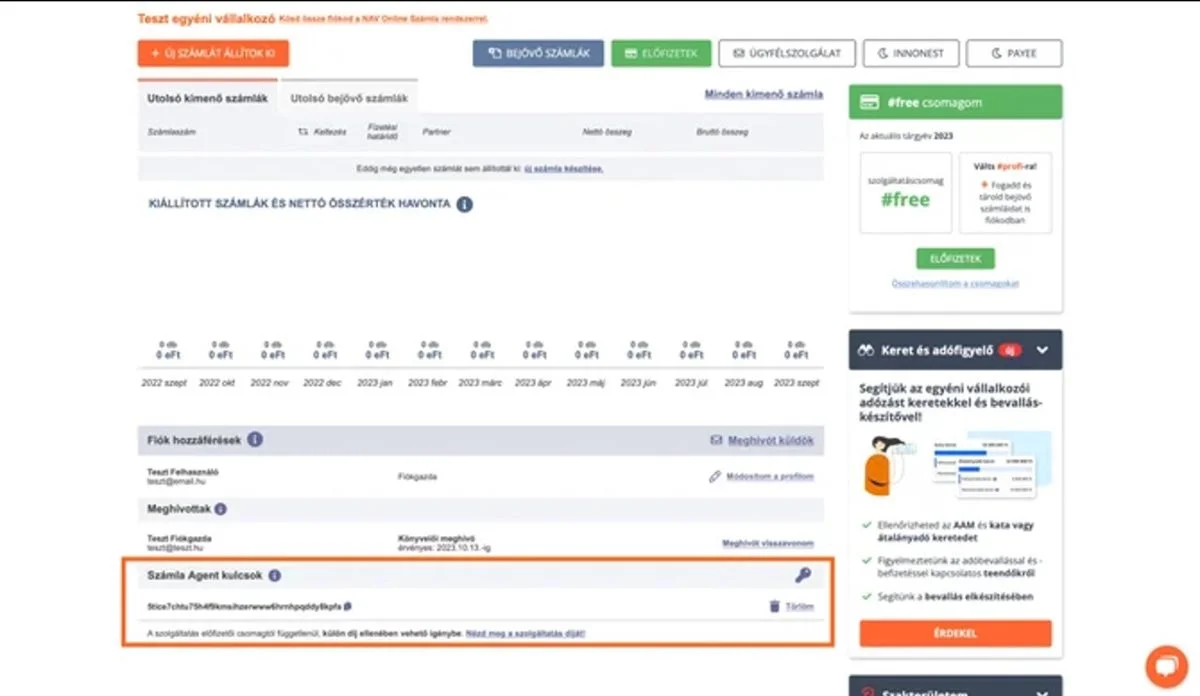Open the Utolsó bejövő számlák tab
Screen dimensions: 1200x696
click(x=349, y=98)
